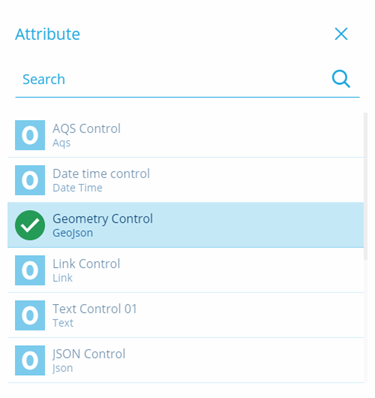This screenshot has height=398, width=375.
Task: Click the Link Control square icon
Action: pyautogui.click(x=30, y=270)
